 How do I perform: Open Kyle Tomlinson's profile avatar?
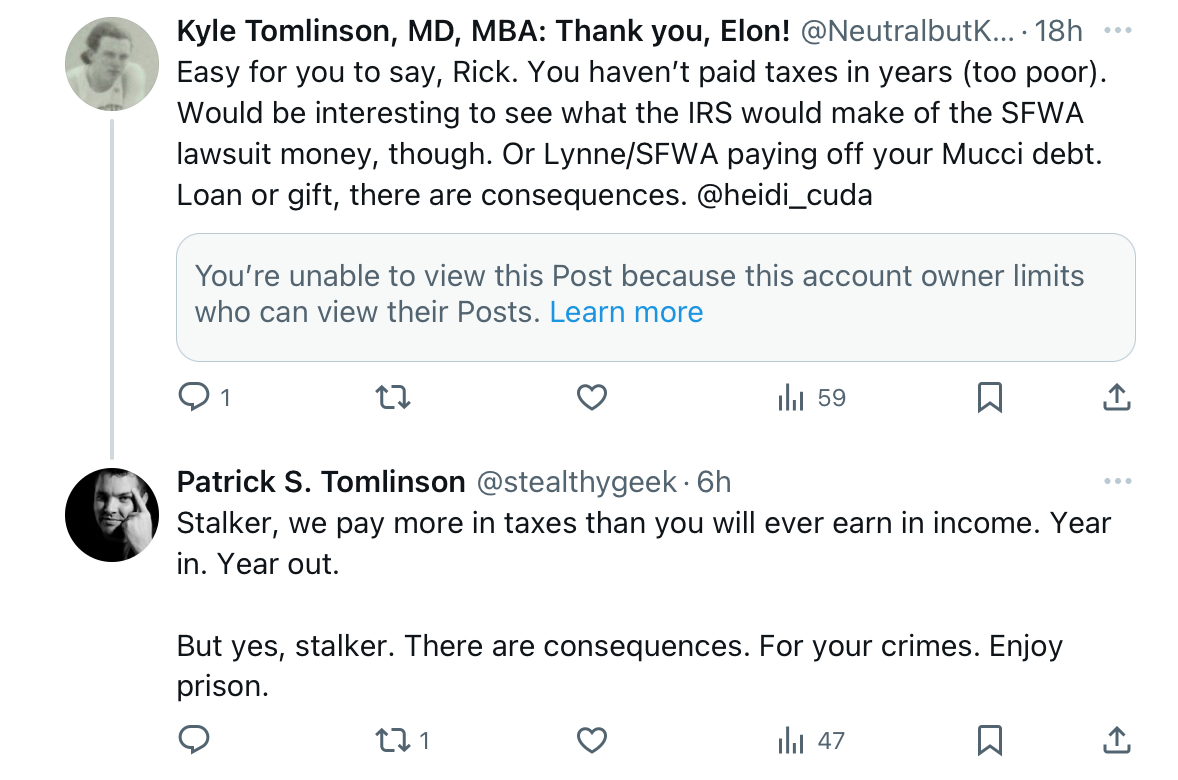(112, 64)
